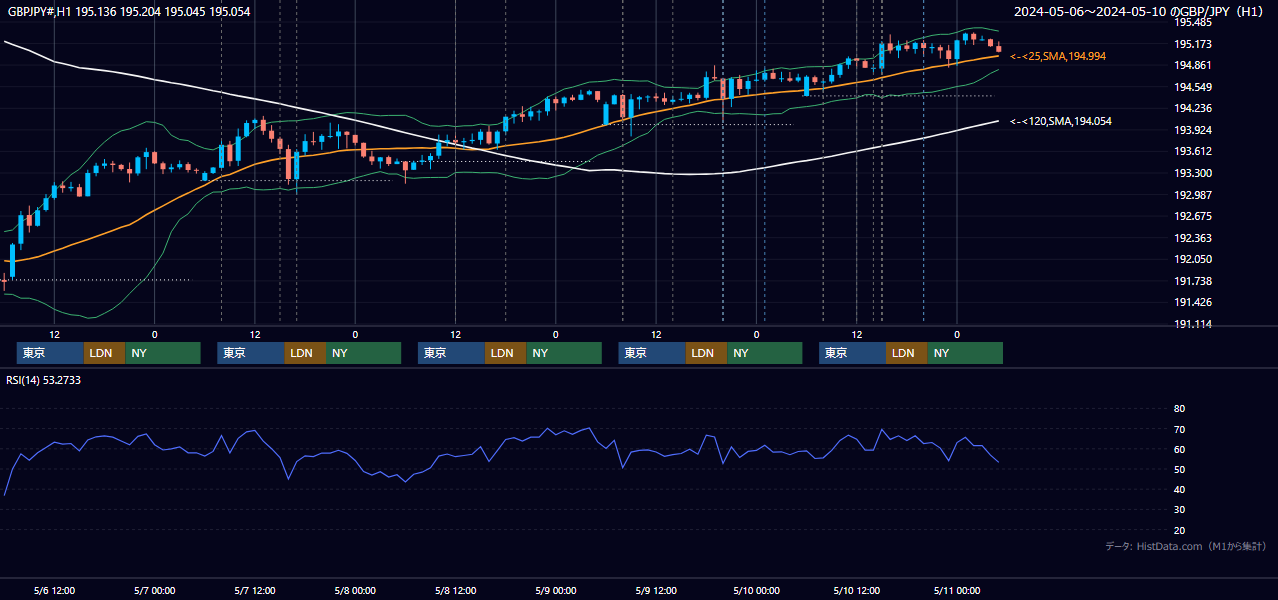Click price axis value 192.987
This screenshot has width=1278, height=600.
(1192, 194)
